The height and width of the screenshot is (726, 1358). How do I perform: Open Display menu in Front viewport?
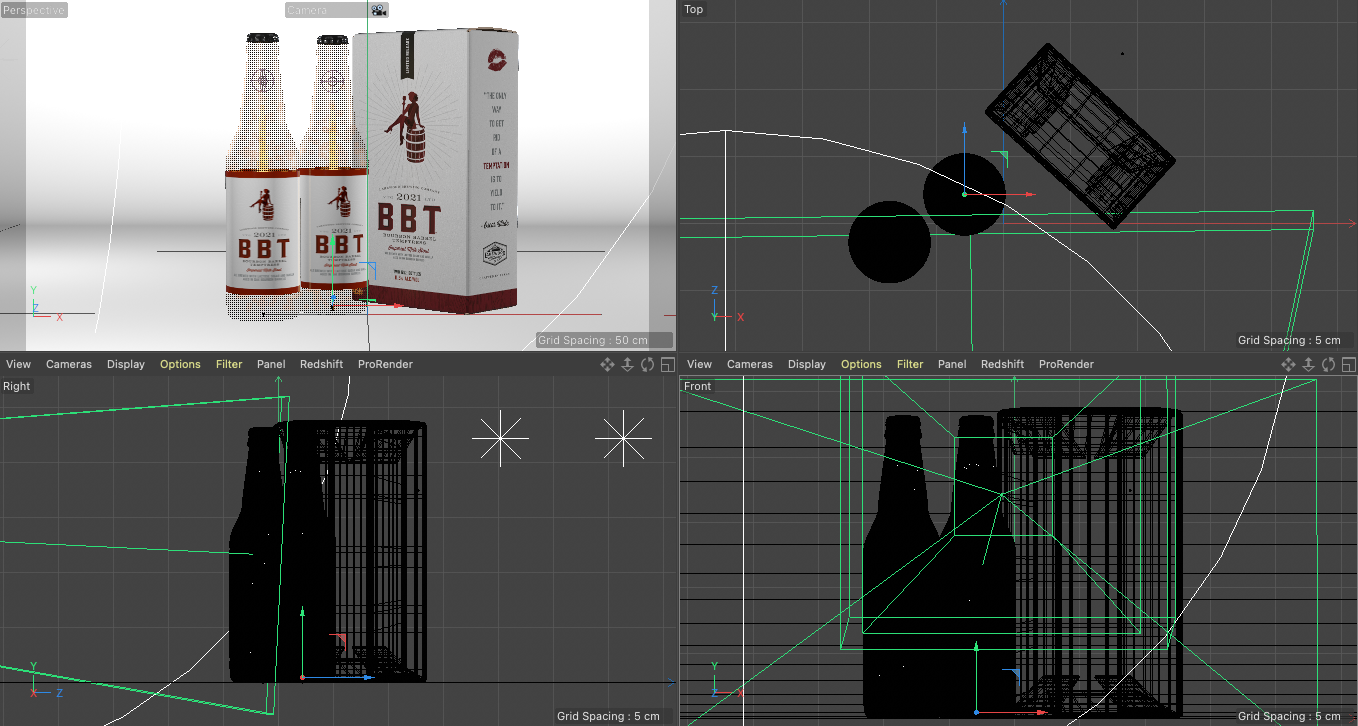807,364
